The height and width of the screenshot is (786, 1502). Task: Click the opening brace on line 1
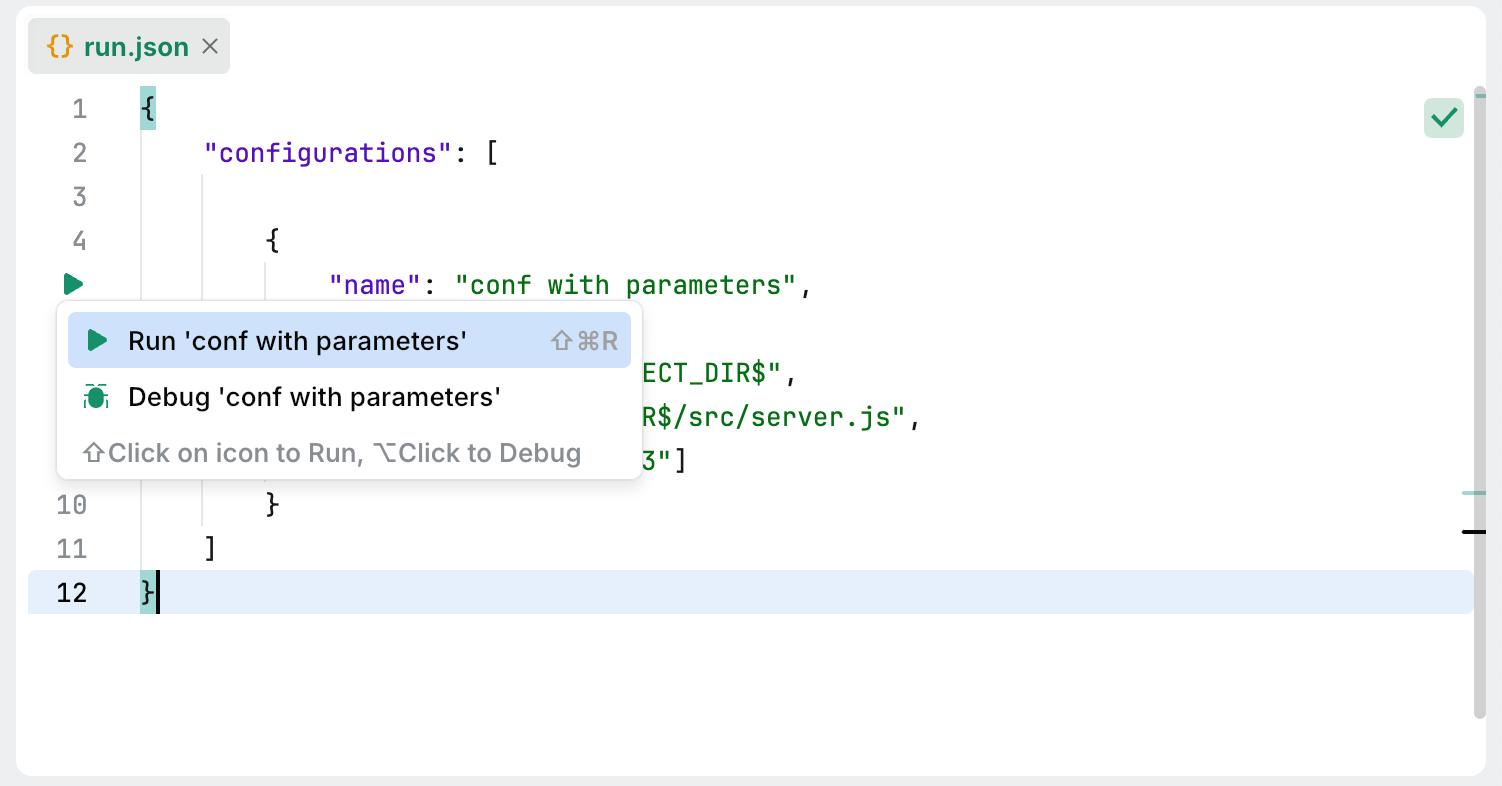click(x=148, y=109)
